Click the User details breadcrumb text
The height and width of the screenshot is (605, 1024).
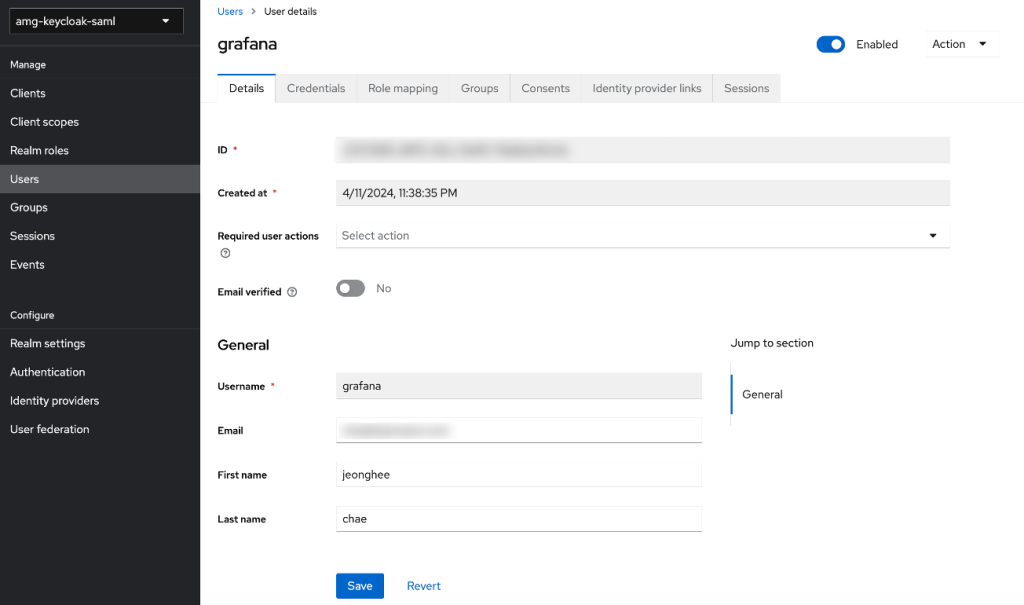click(290, 12)
